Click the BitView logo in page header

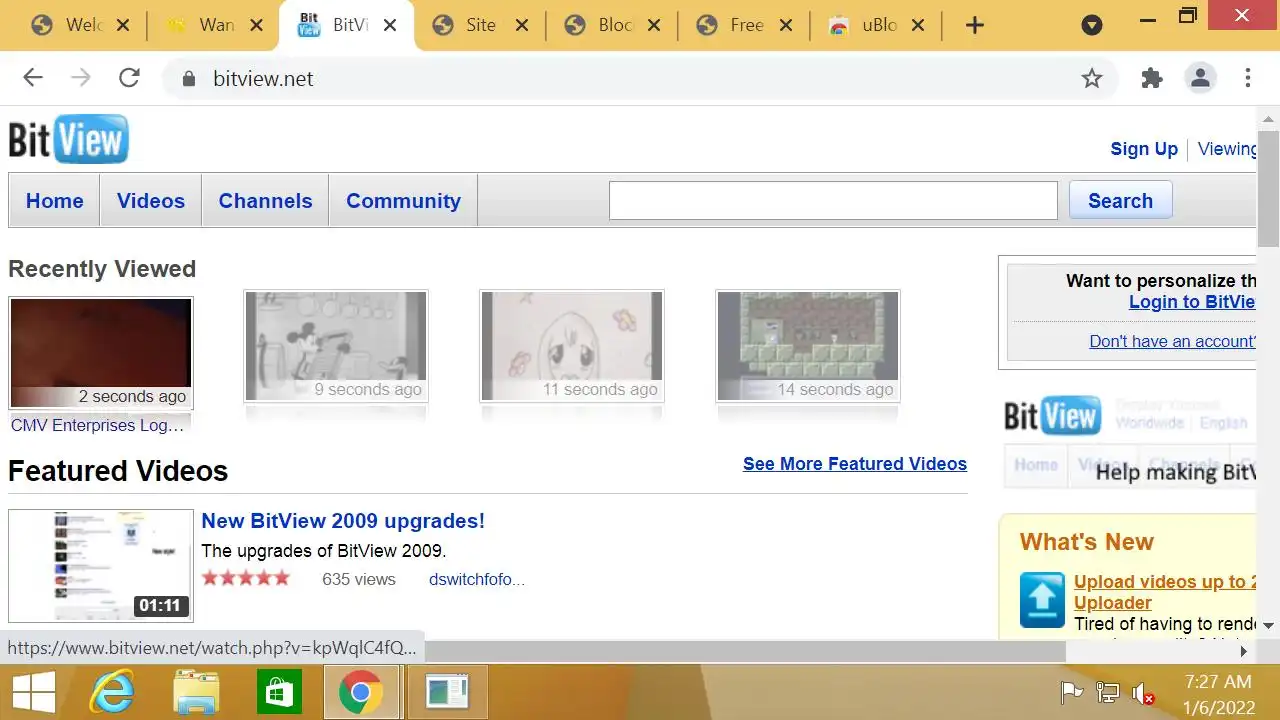click(x=69, y=139)
